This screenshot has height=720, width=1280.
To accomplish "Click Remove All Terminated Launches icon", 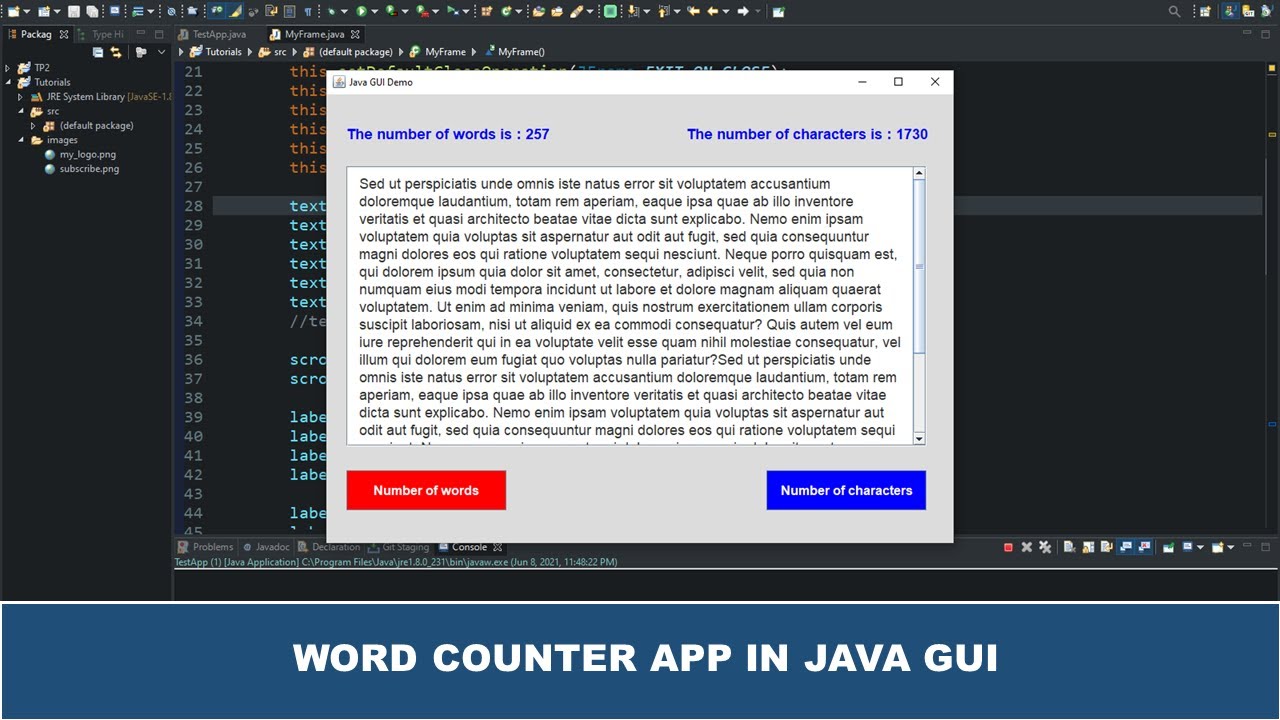I will [x=1045, y=547].
